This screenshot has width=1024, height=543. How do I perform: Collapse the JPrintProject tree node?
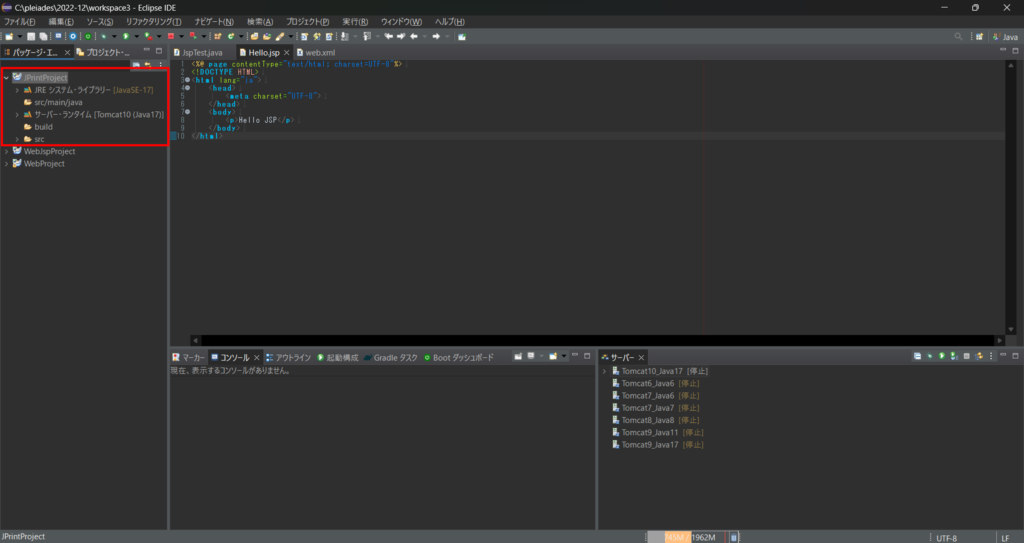pyautogui.click(x=6, y=77)
